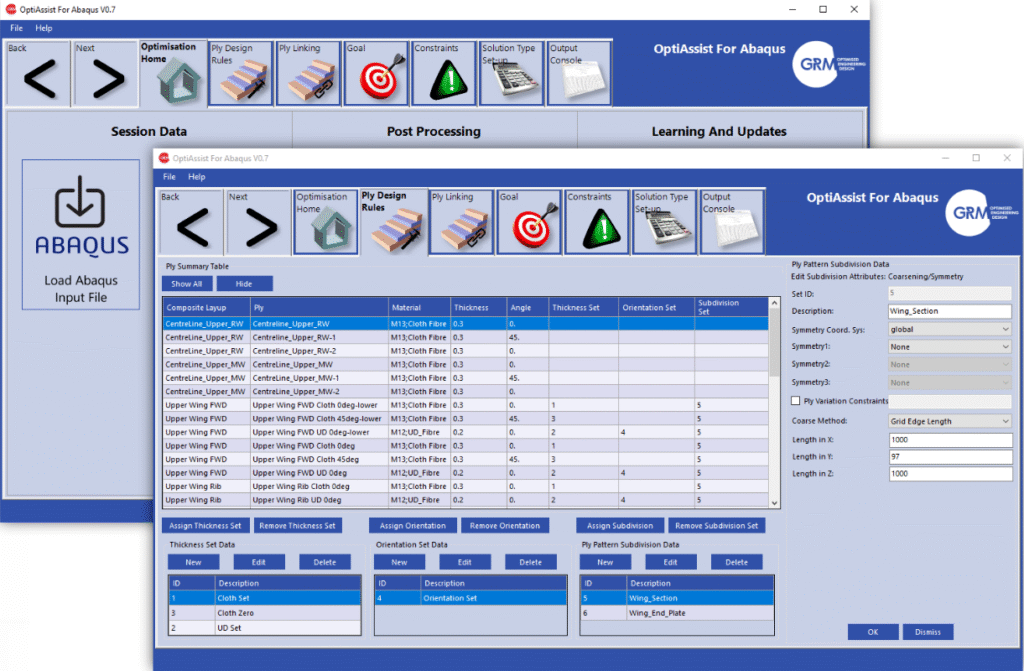Click Assign Orientation button
This screenshot has width=1024, height=671.
pos(413,525)
